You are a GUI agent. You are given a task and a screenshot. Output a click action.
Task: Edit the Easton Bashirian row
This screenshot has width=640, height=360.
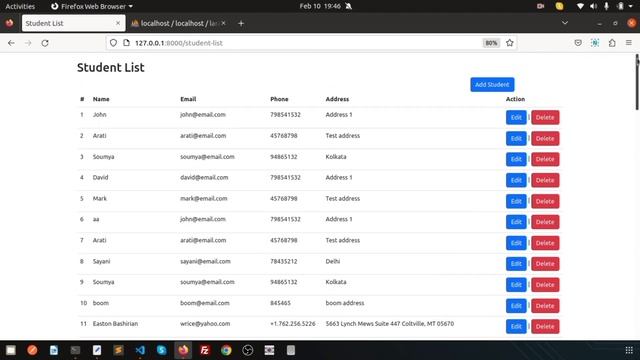pyautogui.click(x=516, y=327)
